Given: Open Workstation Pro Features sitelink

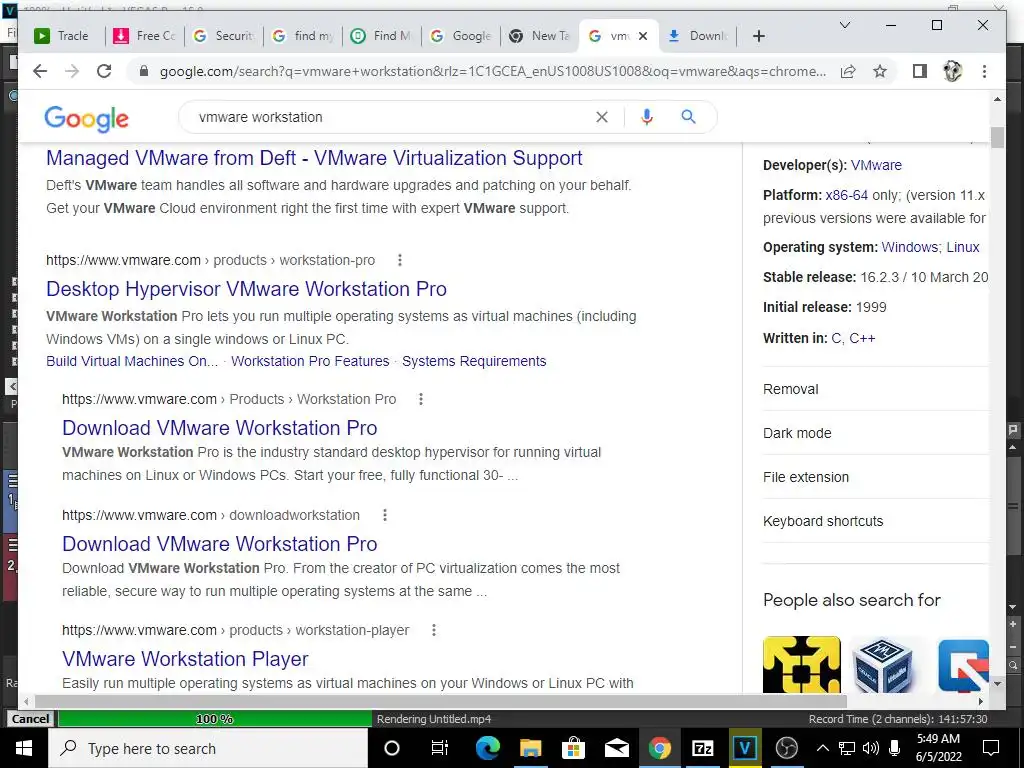Looking at the screenshot, I should tap(310, 361).
